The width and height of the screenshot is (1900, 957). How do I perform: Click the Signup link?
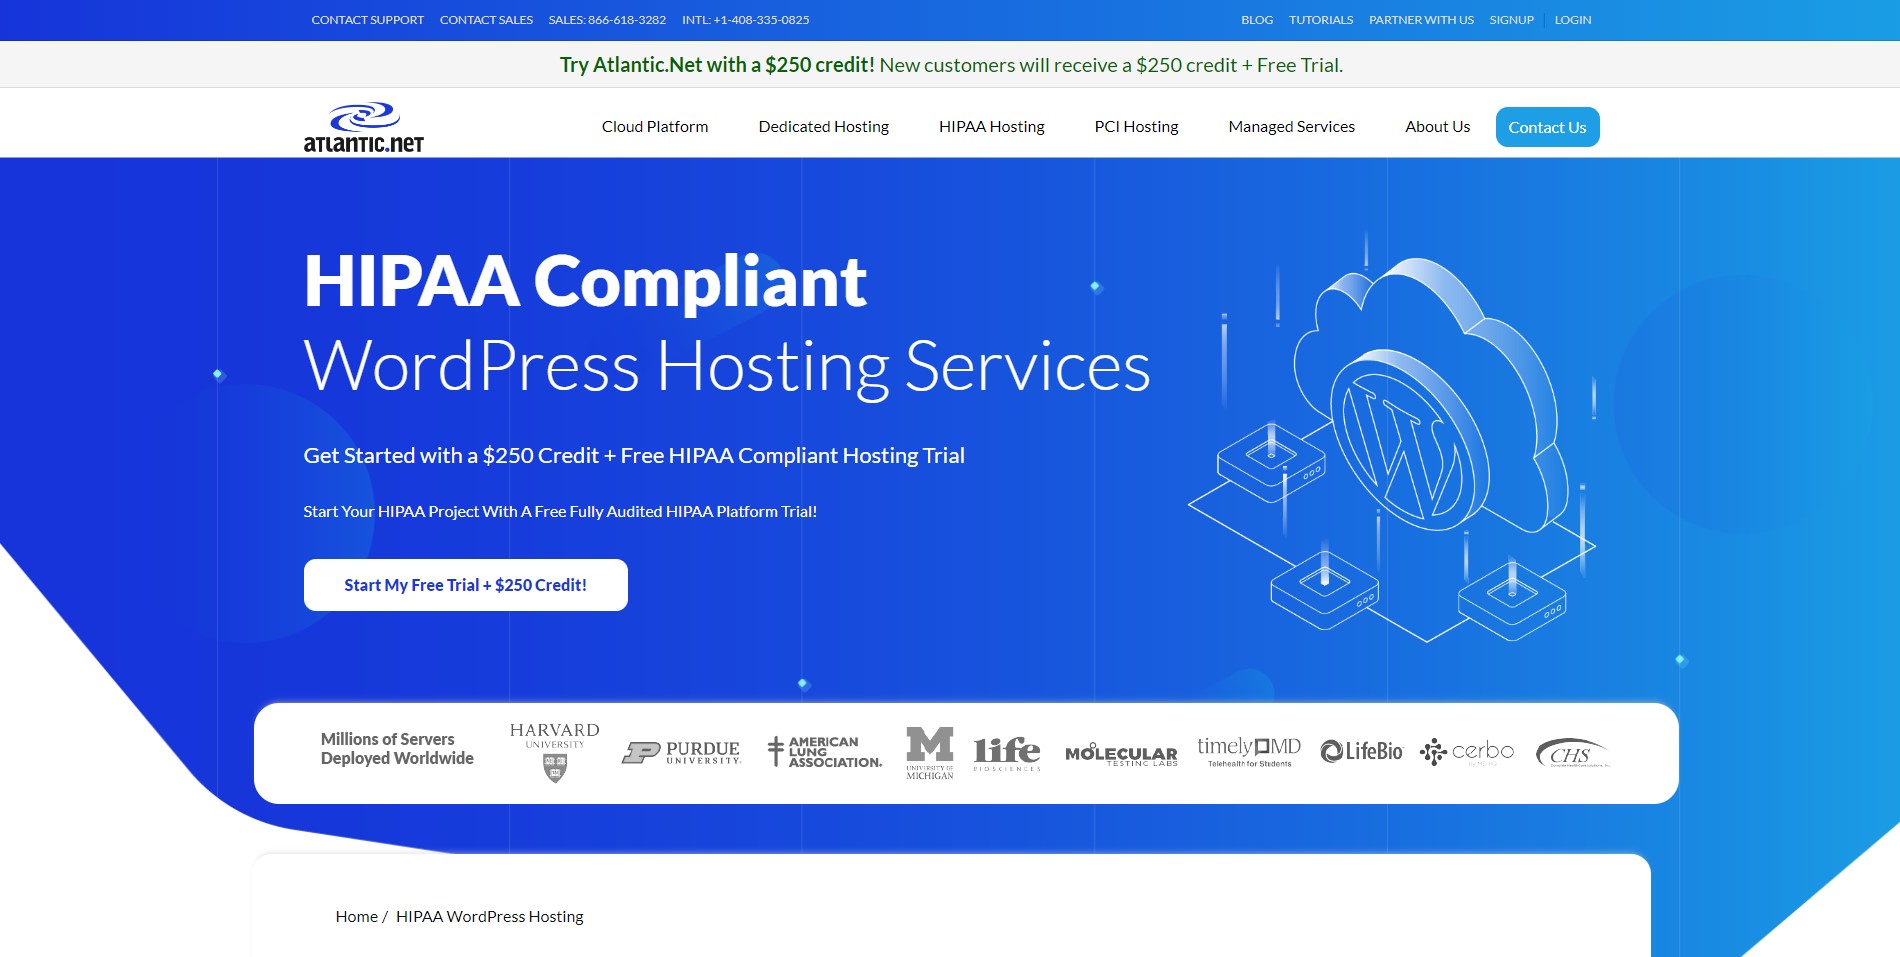[1511, 20]
